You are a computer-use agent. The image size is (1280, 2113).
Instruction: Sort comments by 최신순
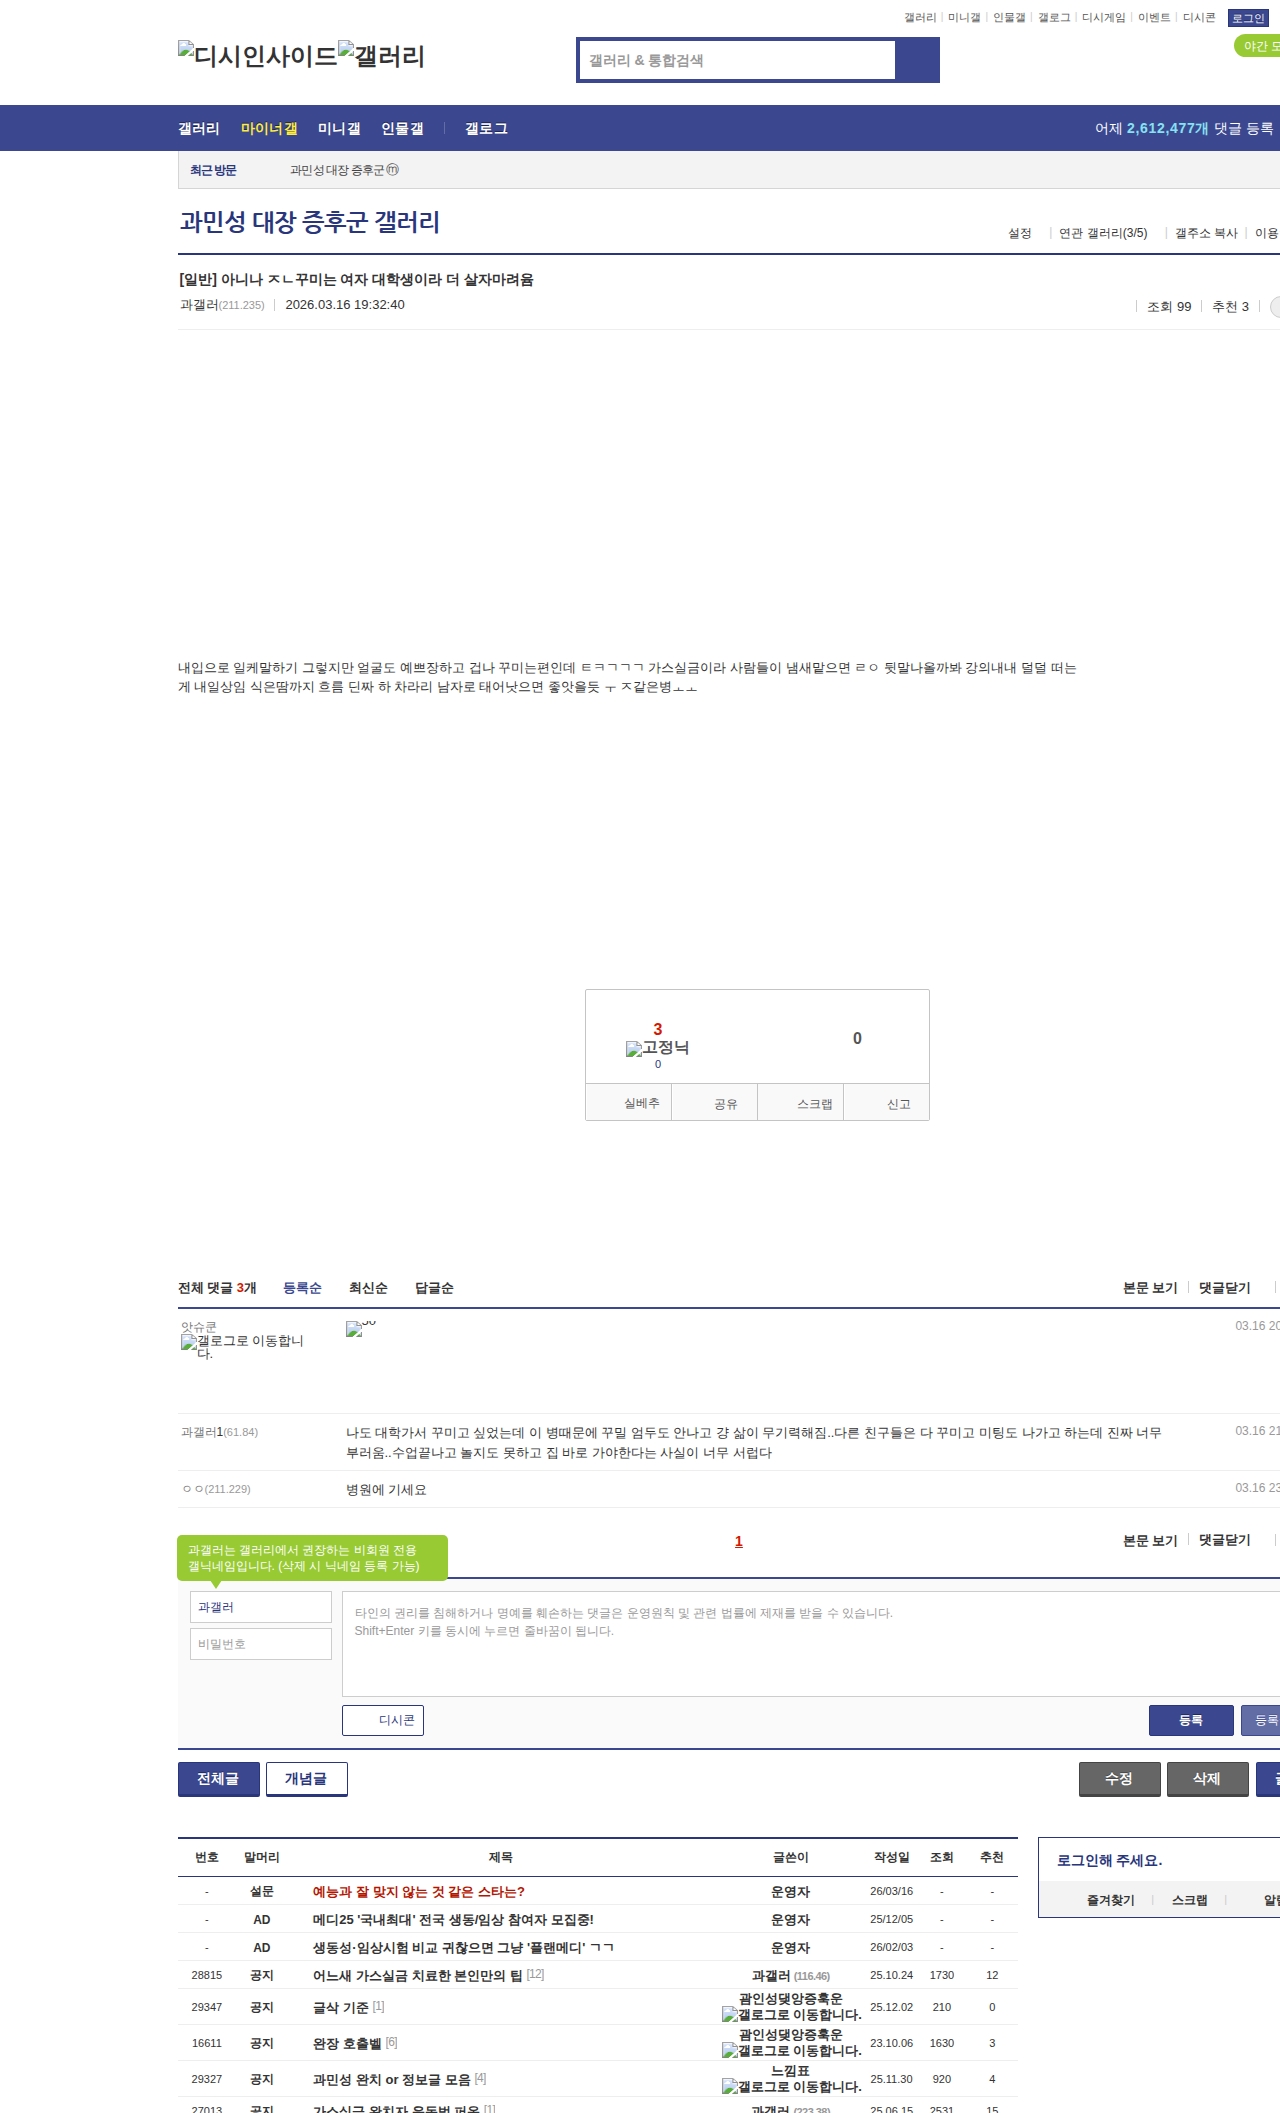coord(368,1288)
